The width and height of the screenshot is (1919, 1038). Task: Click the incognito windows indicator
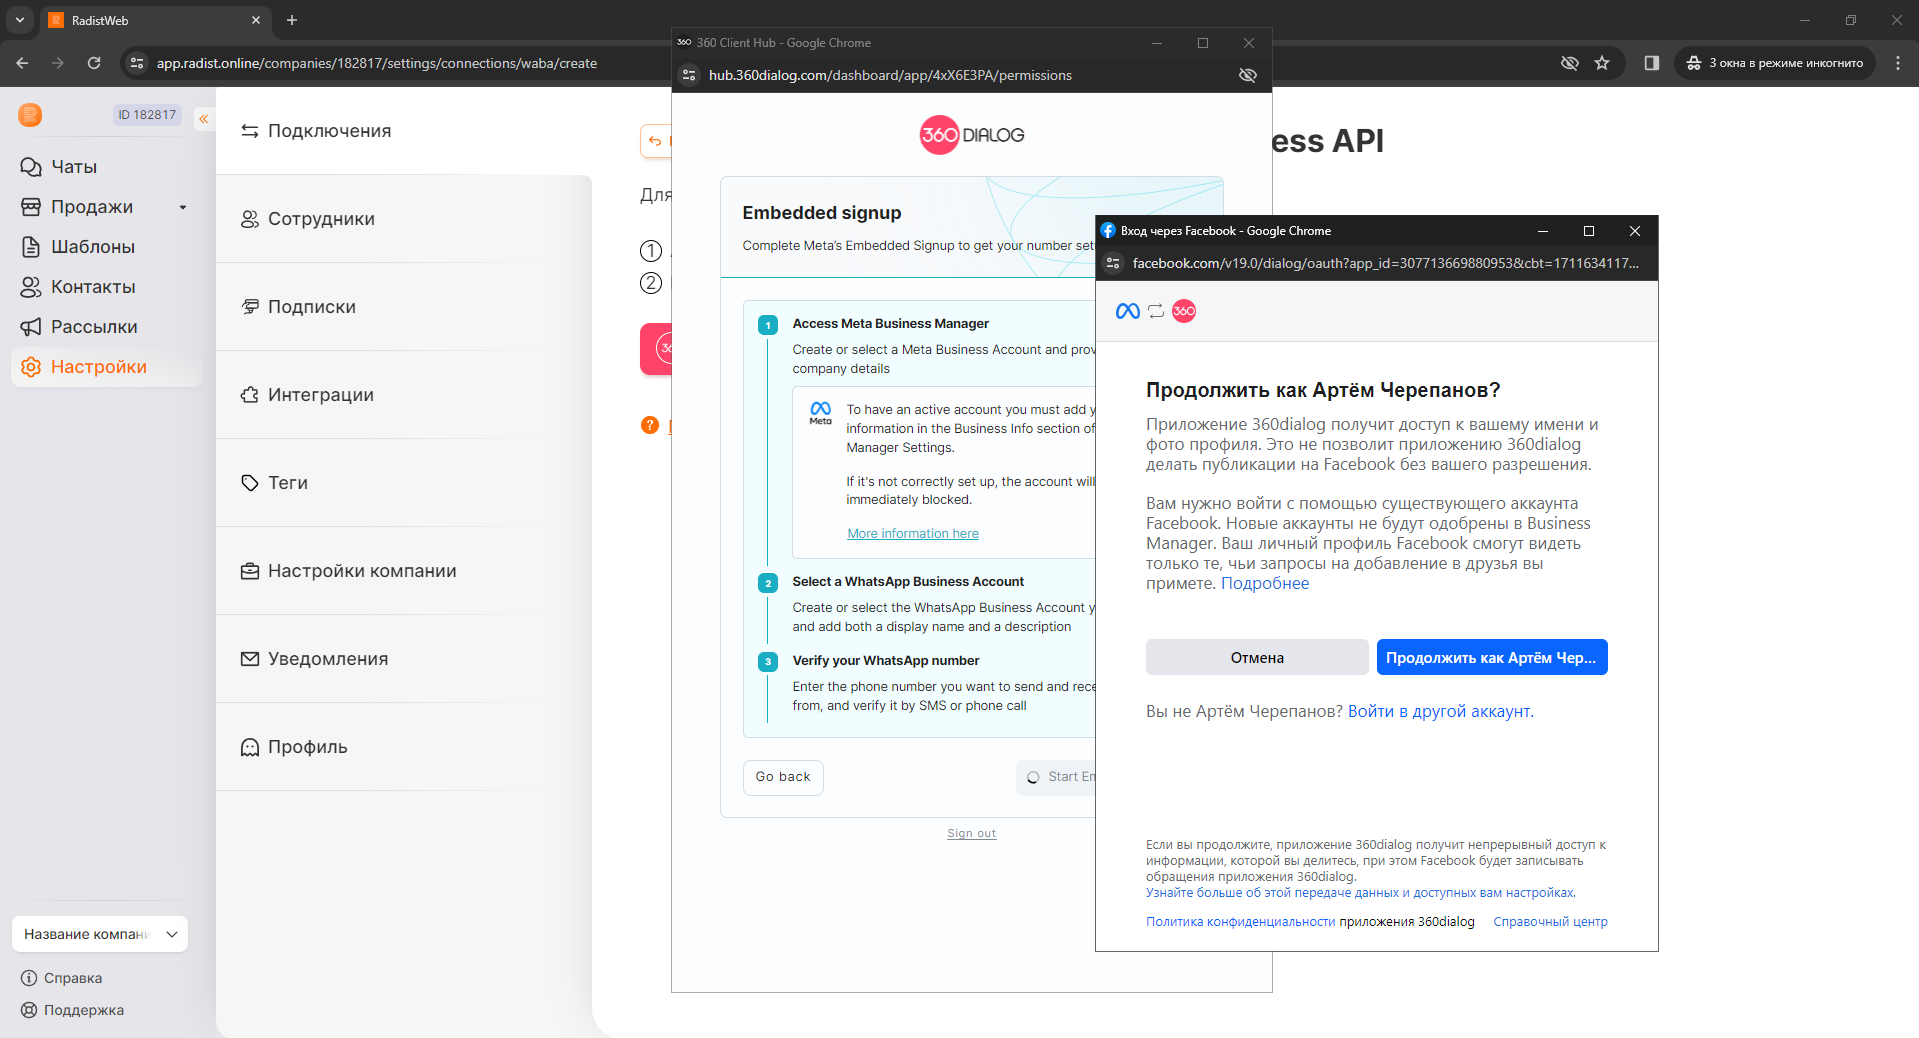pos(1775,63)
